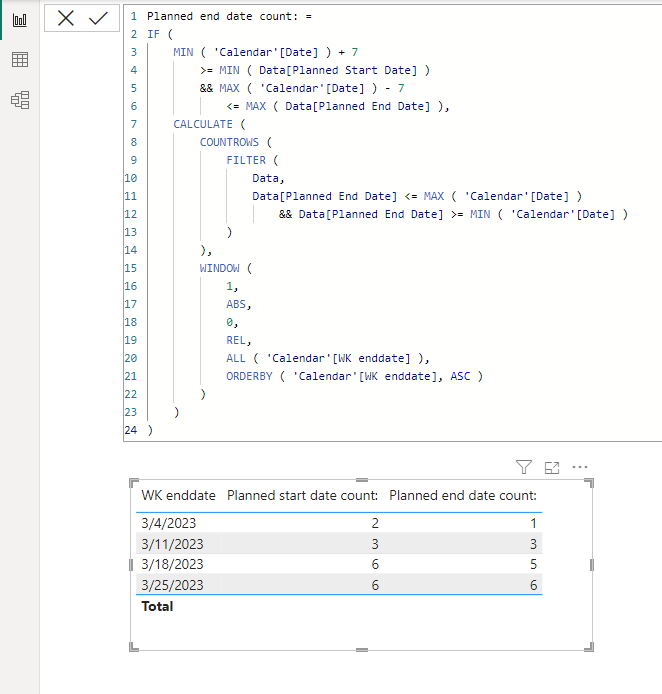This screenshot has height=694, width=662.
Task: Click the table visual's bottom-right corner handle
Action: pyautogui.click(x=589, y=648)
